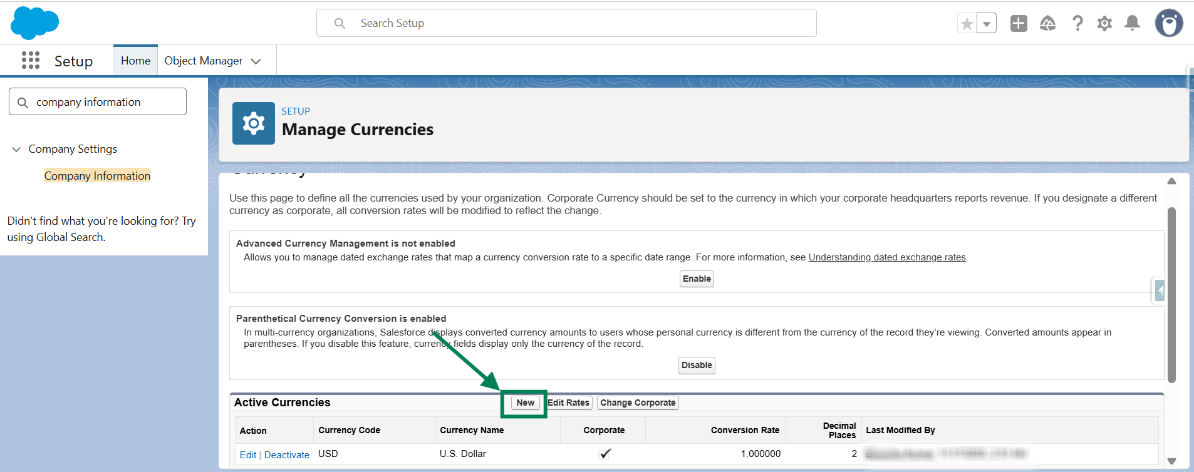Click Deactivate link for USD
1194x472 pixels.
[x=287, y=454]
